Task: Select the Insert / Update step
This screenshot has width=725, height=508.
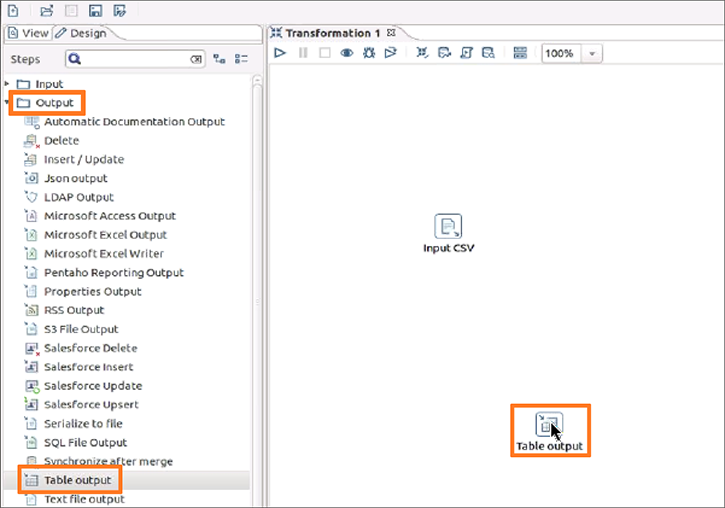Action: pyautogui.click(x=74, y=159)
